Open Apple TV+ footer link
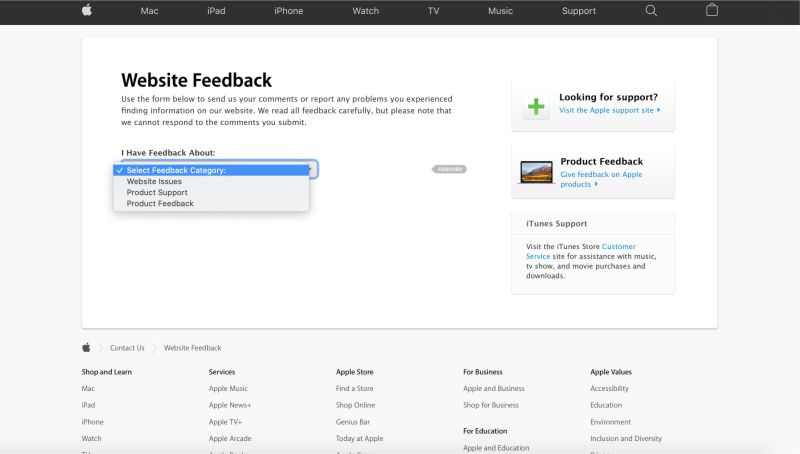This screenshot has height=454, width=800. 226,422
